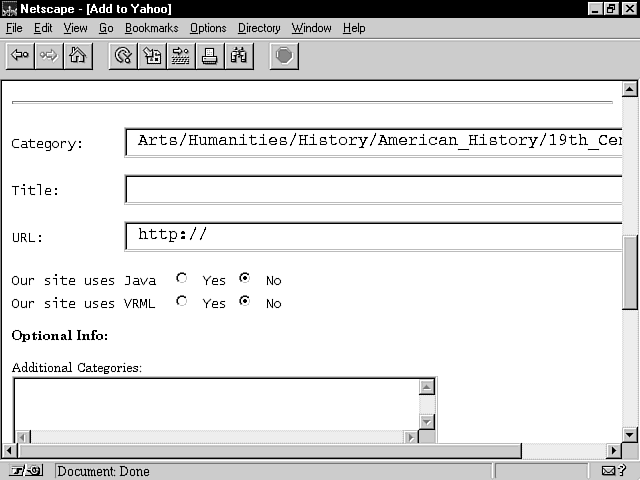Click the 'Optional Info:' heading text

[x=60, y=336]
